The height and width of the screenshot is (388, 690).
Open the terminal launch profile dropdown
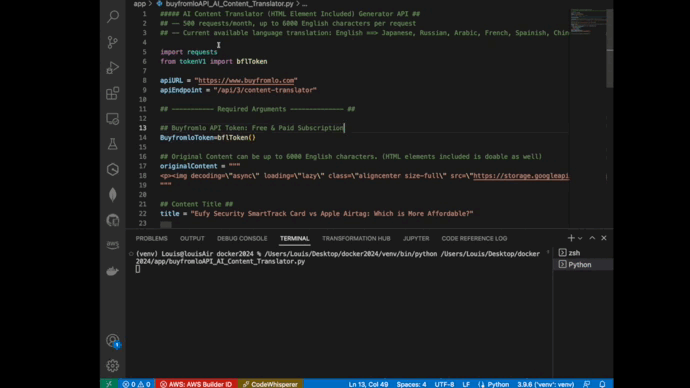tap(580, 238)
